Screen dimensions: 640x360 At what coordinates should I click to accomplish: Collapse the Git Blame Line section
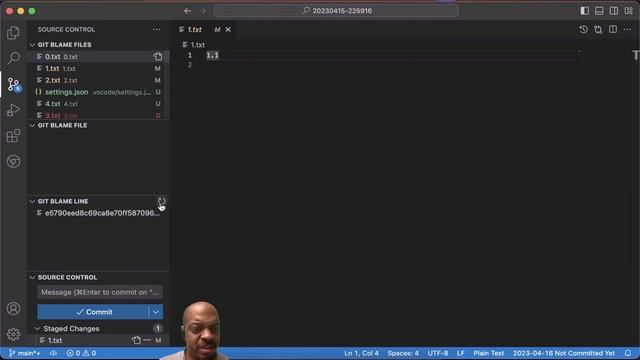point(32,201)
